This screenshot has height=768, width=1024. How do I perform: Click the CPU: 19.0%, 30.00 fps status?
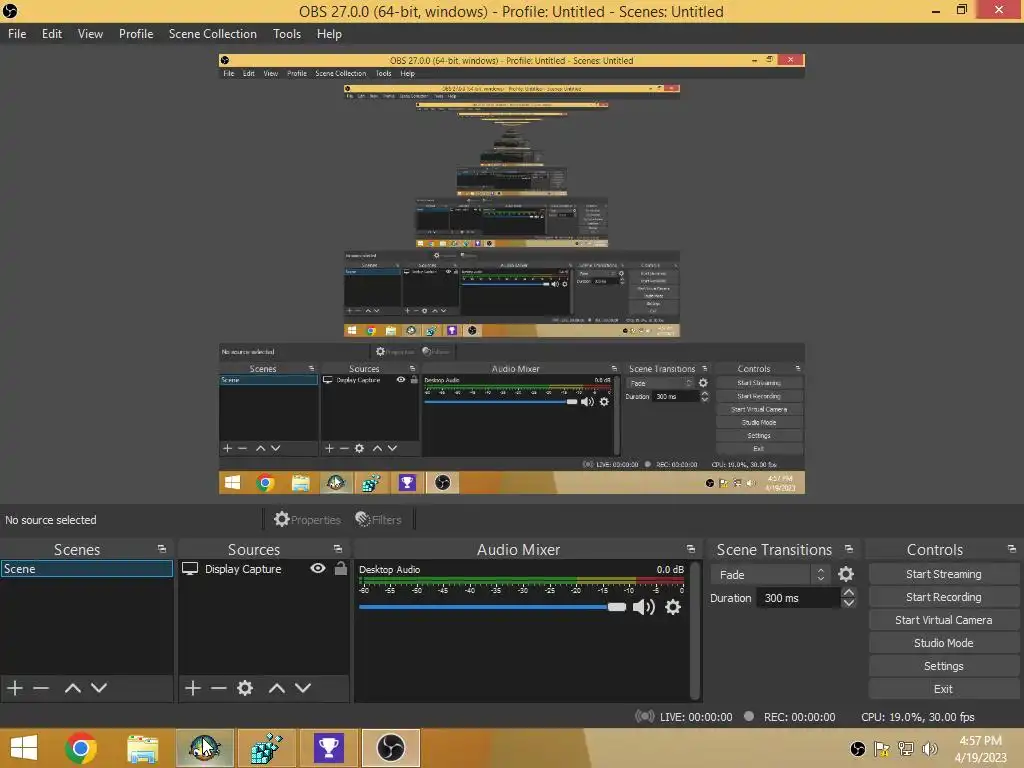coord(918,717)
